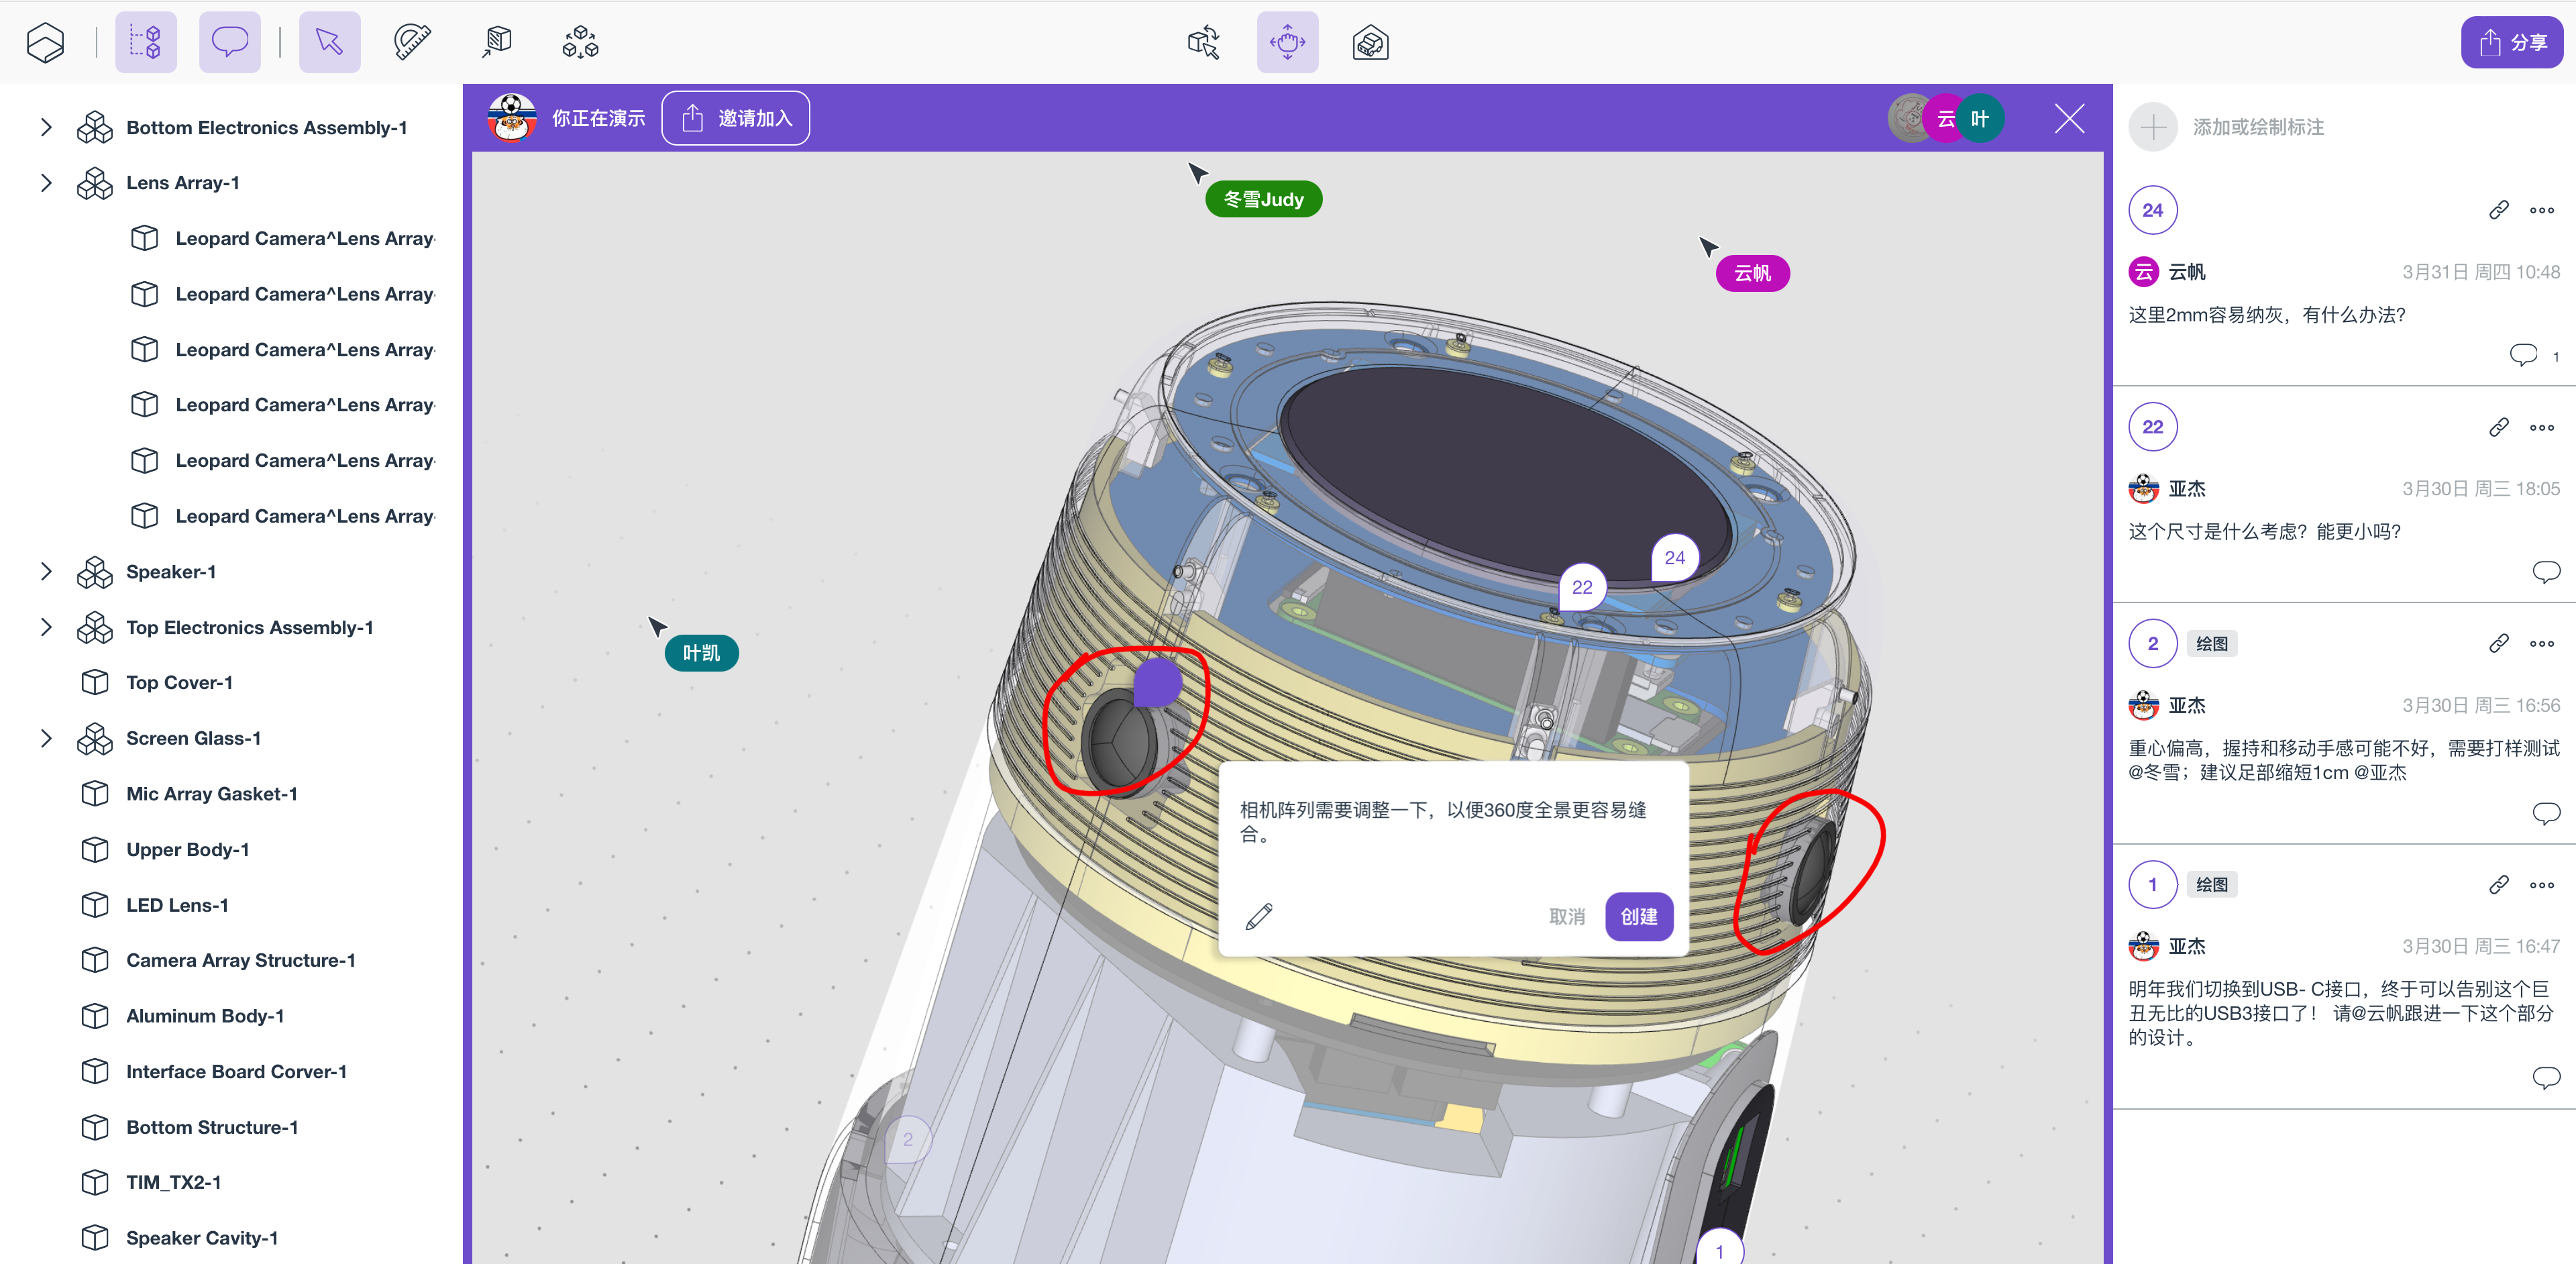Click the purple annotation pin on model

coord(1157,682)
